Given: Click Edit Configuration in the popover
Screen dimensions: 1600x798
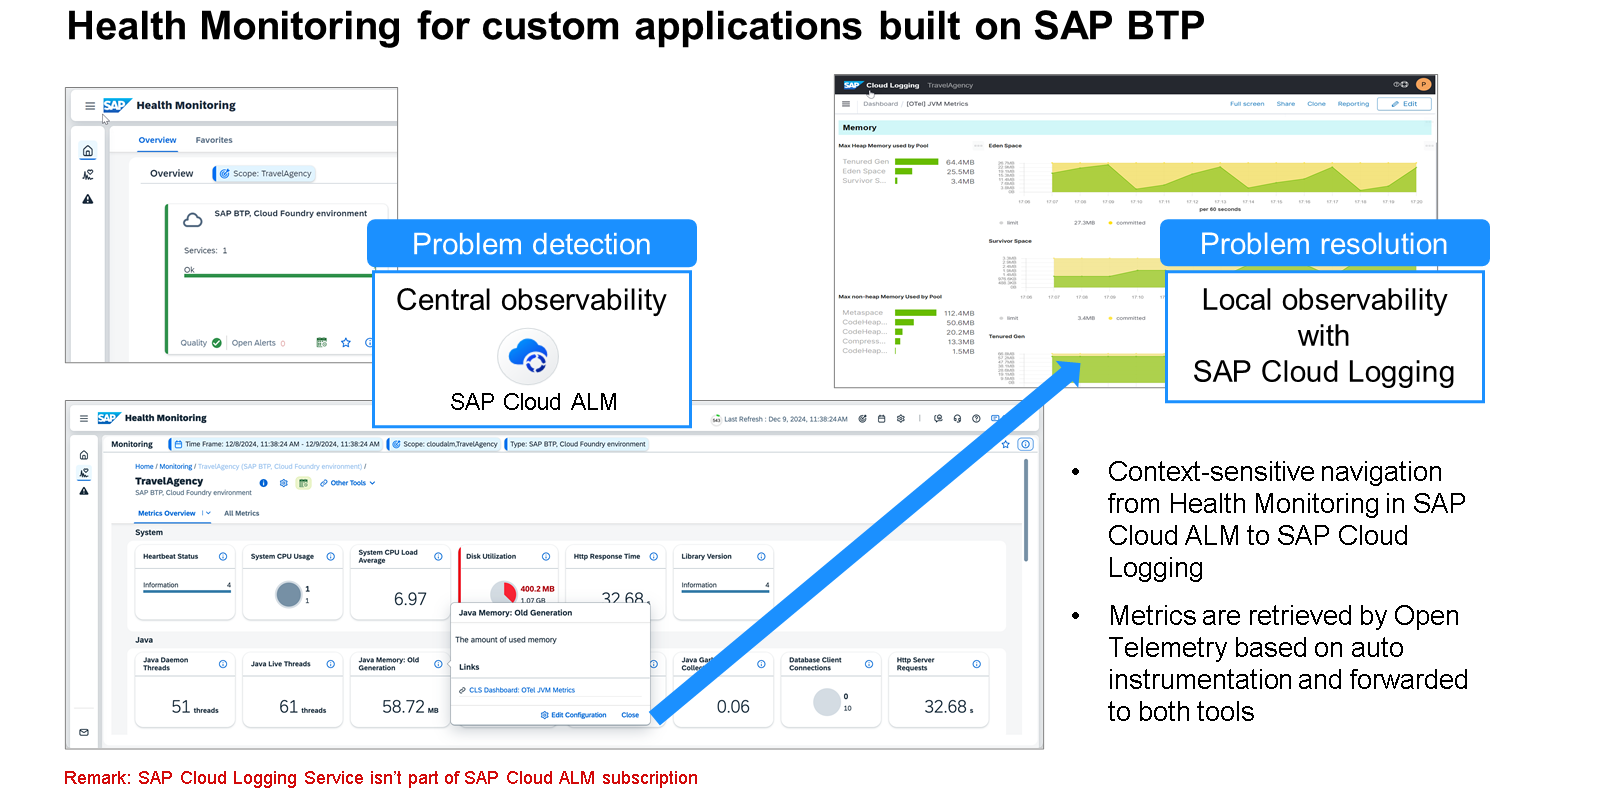Looking at the screenshot, I should [x=574, y=715].
